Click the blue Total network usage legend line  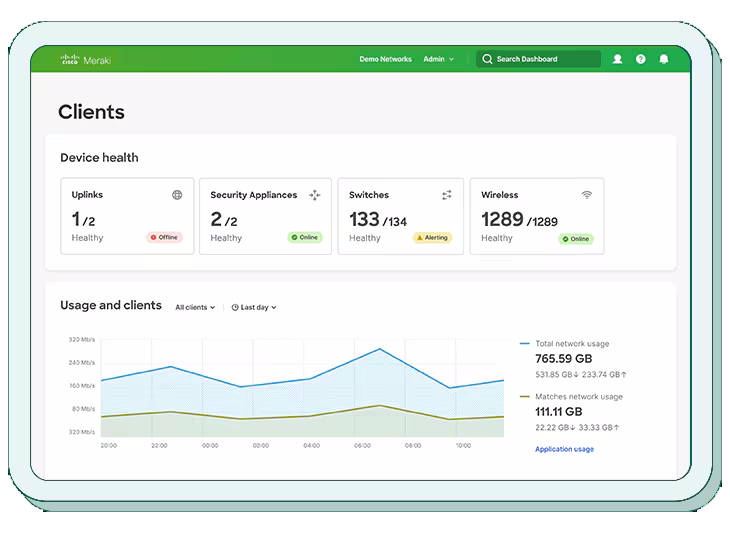525,343
